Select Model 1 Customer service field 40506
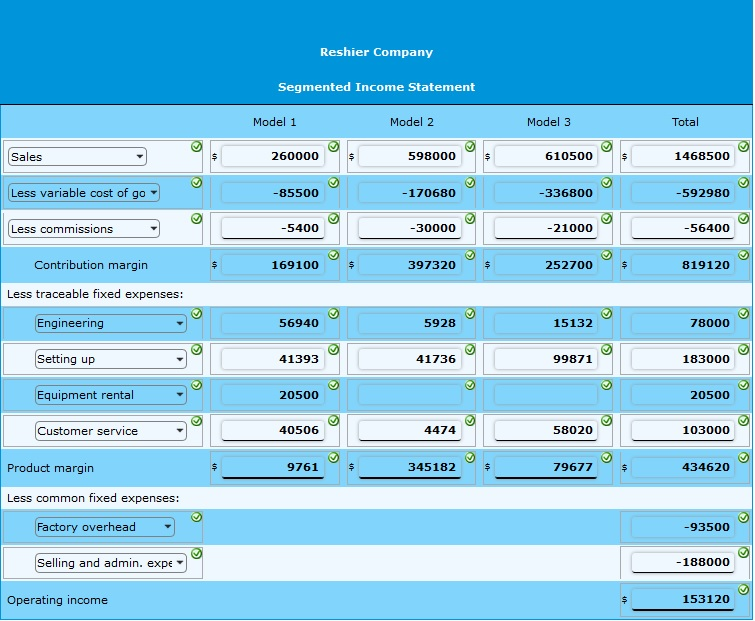 [273, 430]
